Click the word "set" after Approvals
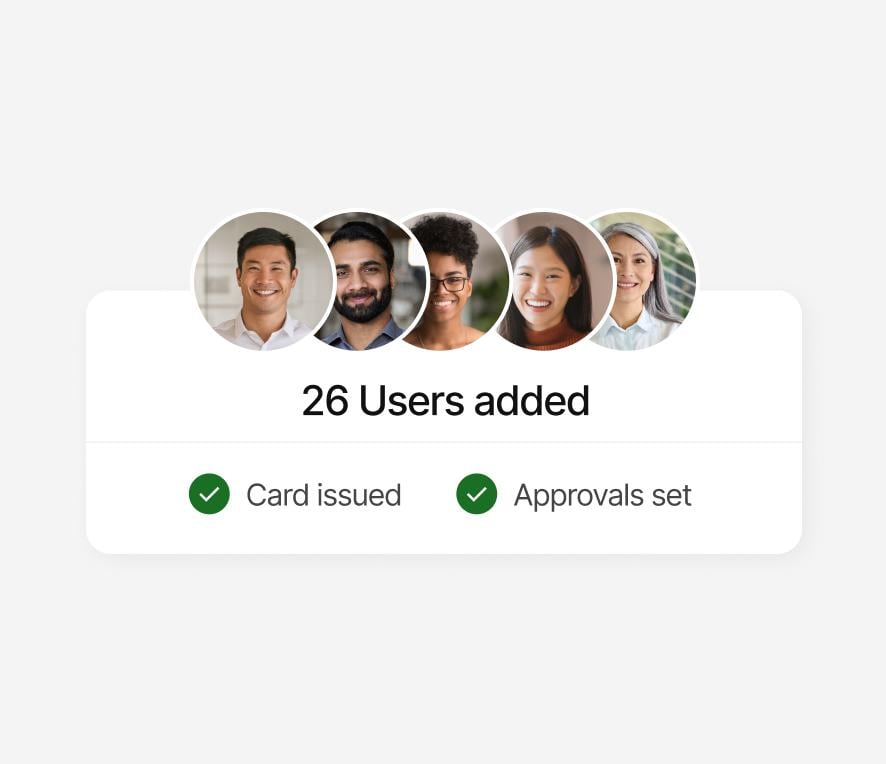The height and width of the screenshot is (764, 886). click(672, 496)
